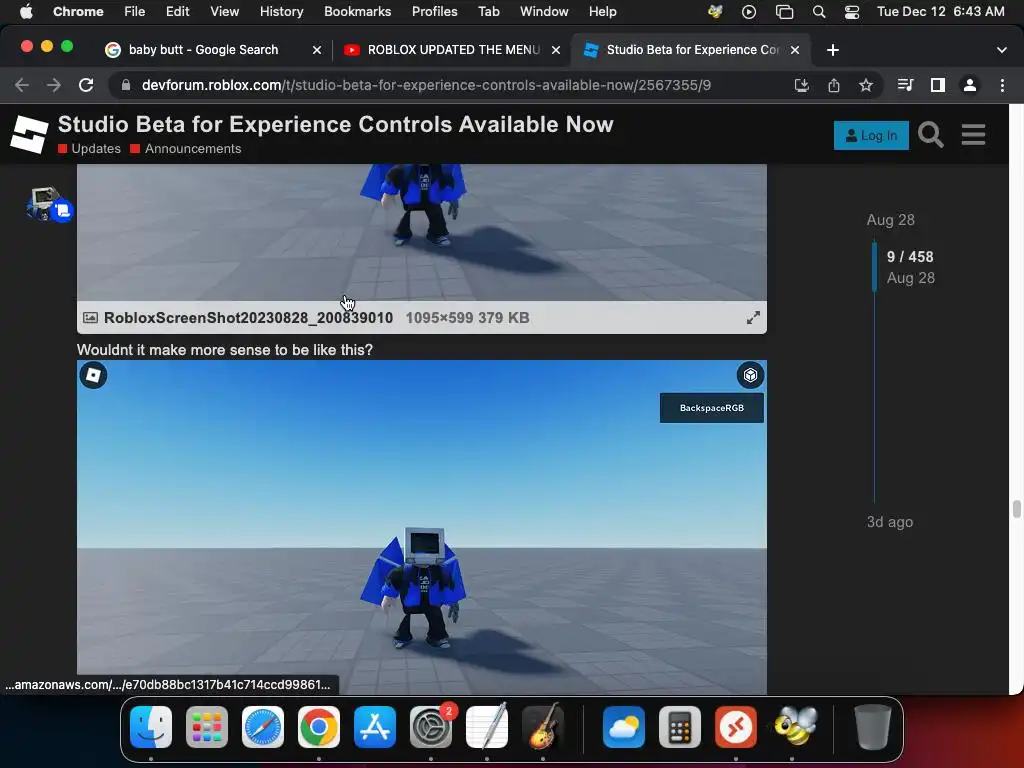This screenshot has width=1024, height=768.
Task: Click the 9 / 458 post counter
Action: pyautogui.click(x=910, y=257)
